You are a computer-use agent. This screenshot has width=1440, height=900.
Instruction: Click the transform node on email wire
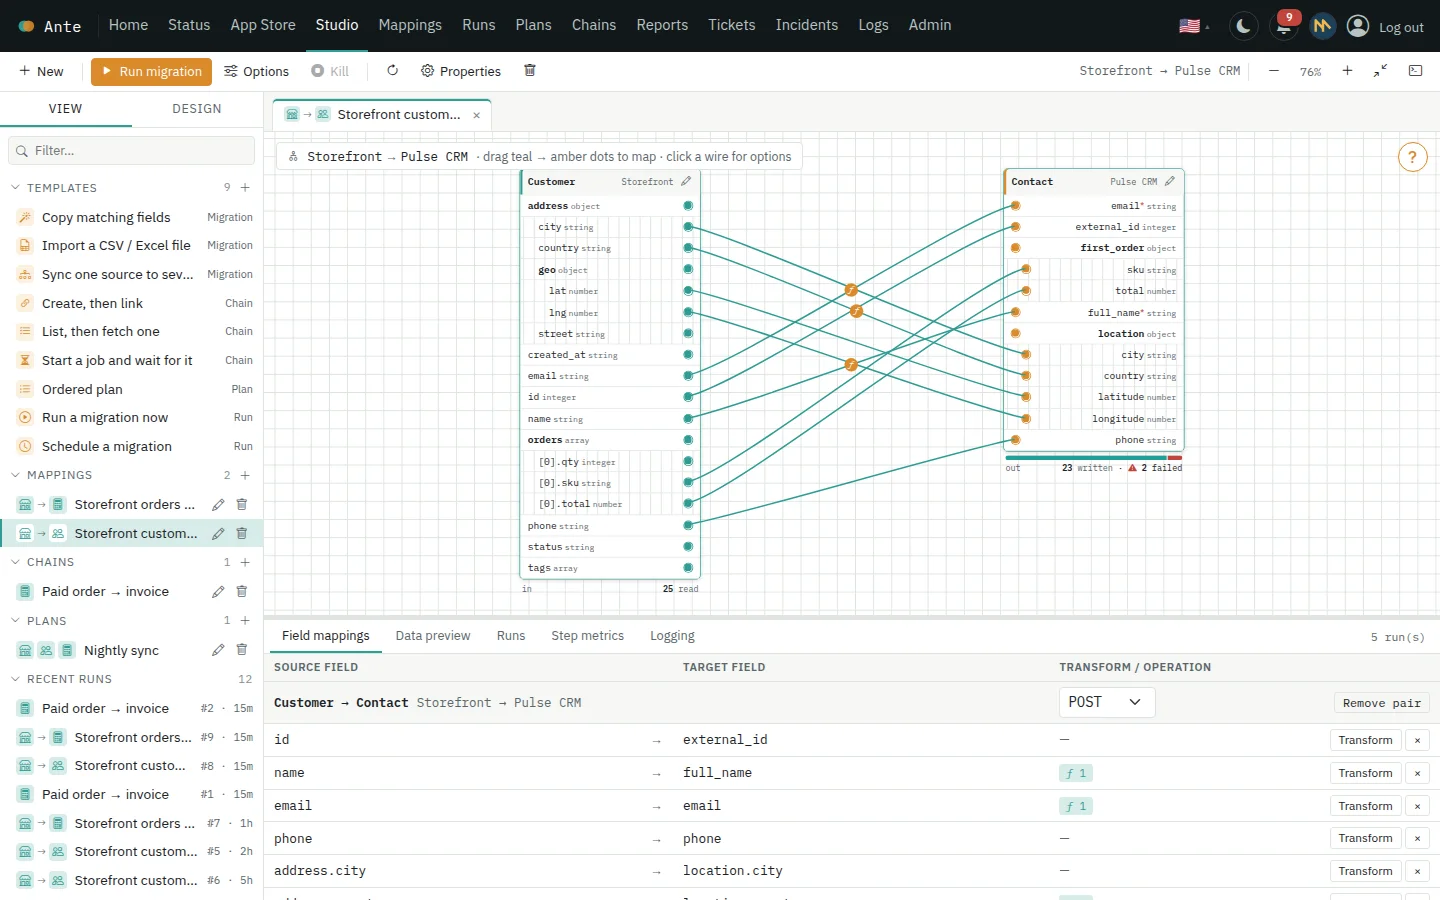[x=851, y=290]
